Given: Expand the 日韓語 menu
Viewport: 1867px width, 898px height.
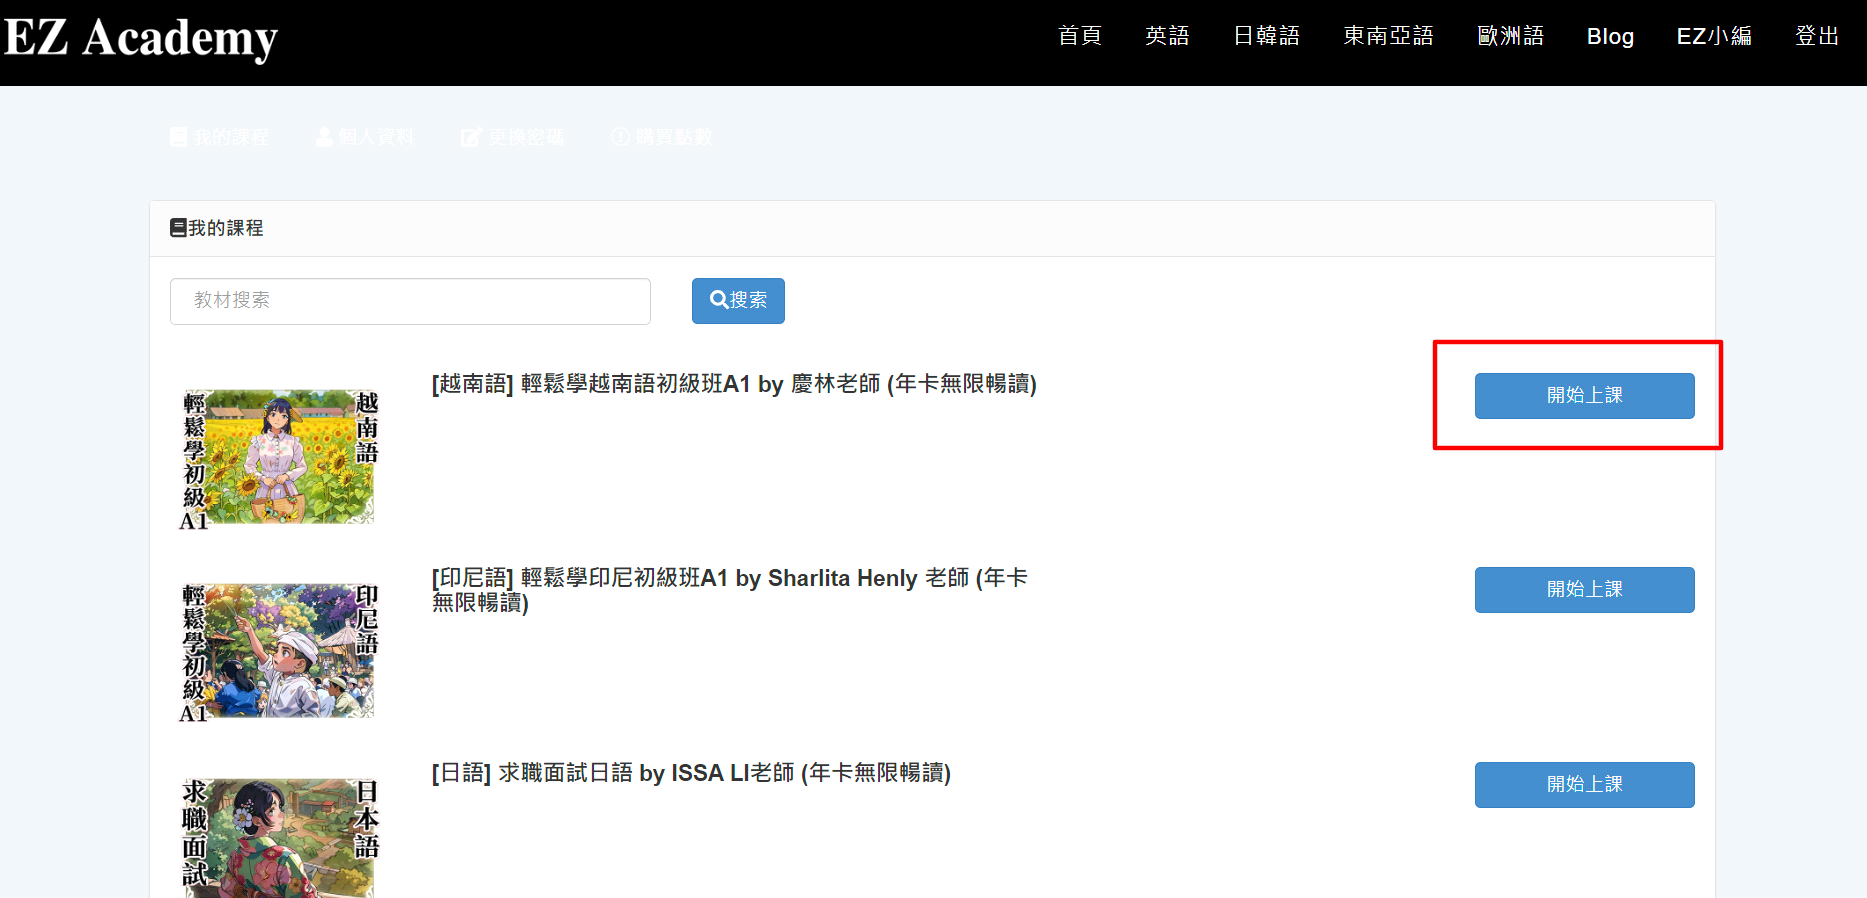Looking at the screenshot, I should click(x=1266, y=36).
